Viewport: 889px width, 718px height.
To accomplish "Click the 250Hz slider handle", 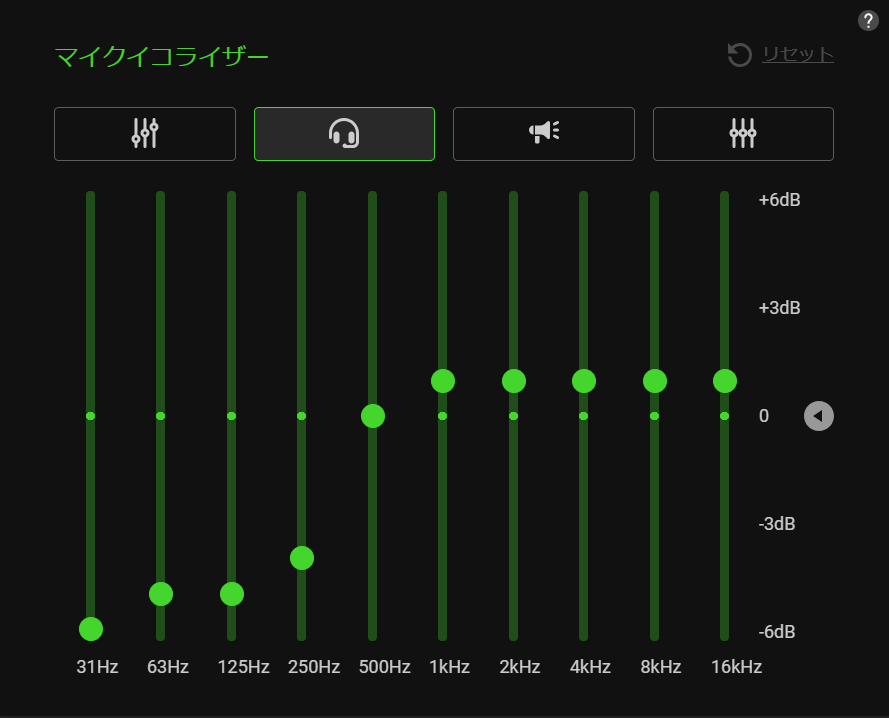I will [x=302, y=558].
